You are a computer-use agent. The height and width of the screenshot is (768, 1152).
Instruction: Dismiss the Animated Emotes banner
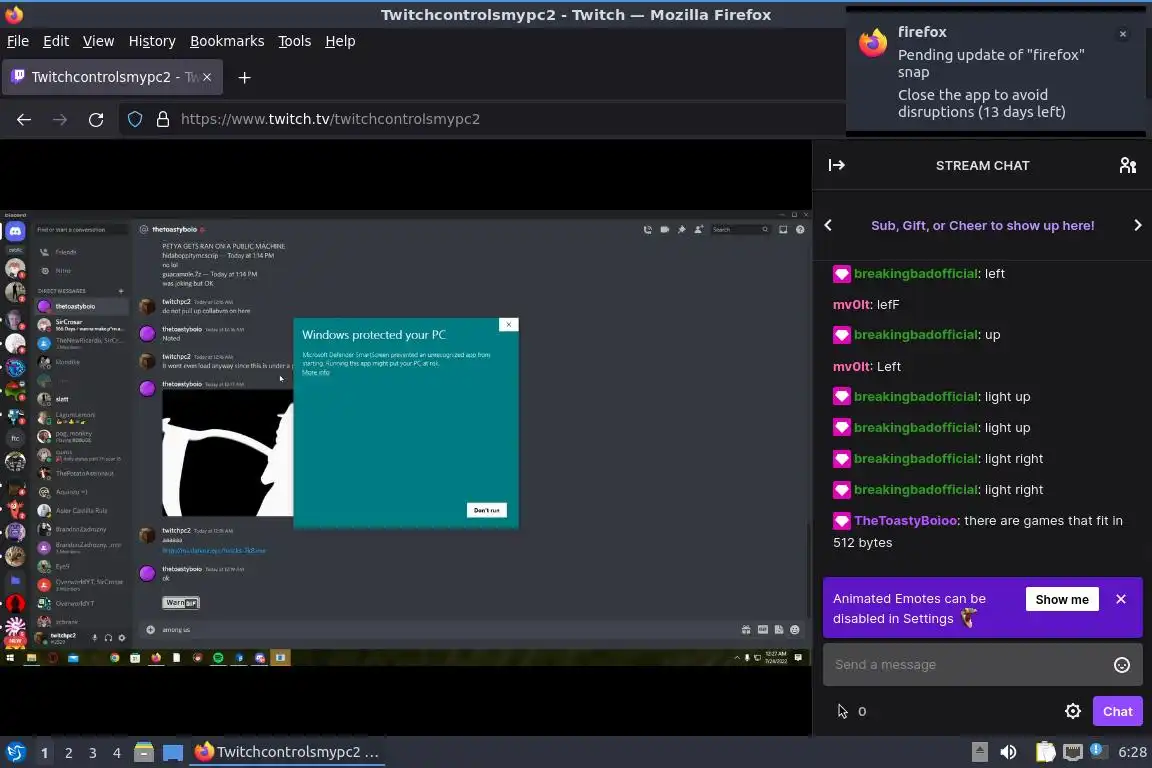click(1120, 600)
